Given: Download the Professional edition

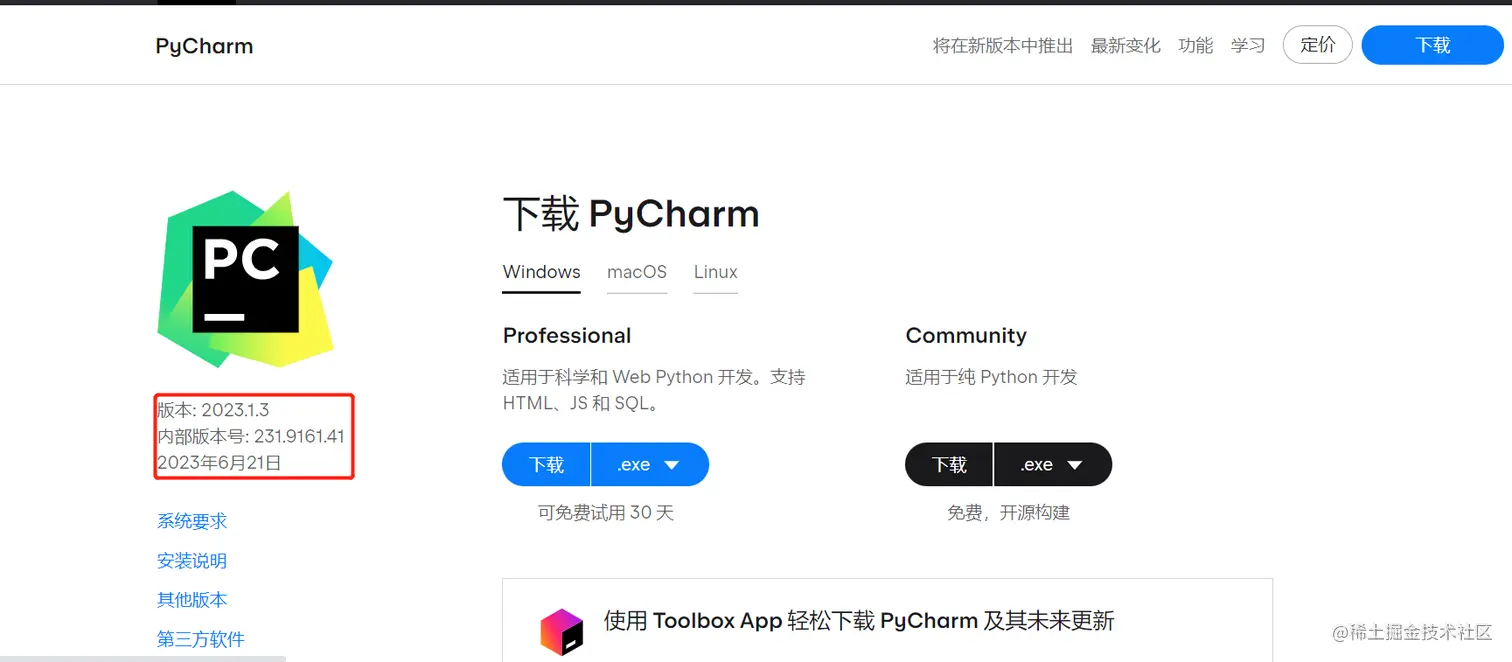Looking at the screenshot, I should (x=547, y=465).
